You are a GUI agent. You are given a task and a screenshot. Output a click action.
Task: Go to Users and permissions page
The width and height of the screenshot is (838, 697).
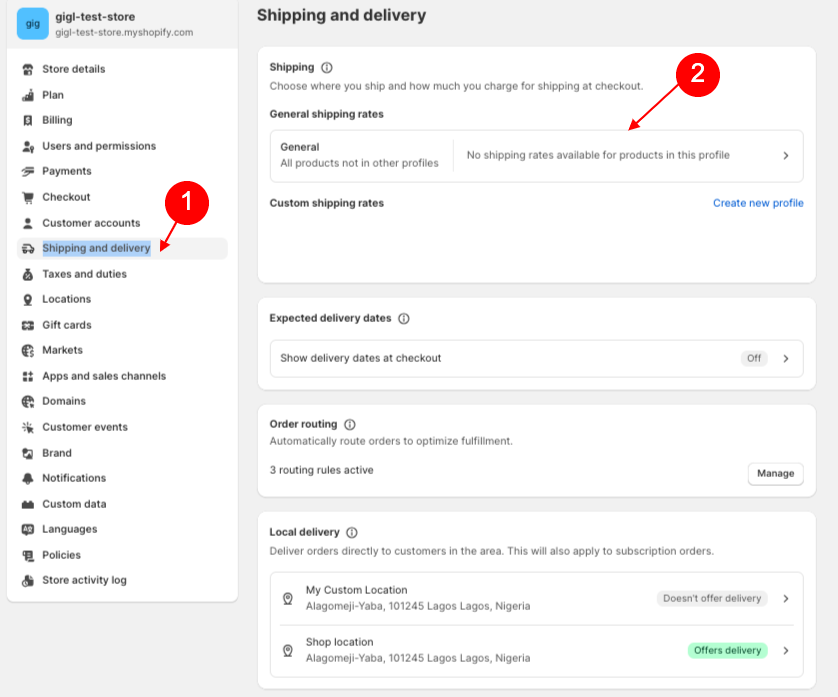(x=99, y=146)
